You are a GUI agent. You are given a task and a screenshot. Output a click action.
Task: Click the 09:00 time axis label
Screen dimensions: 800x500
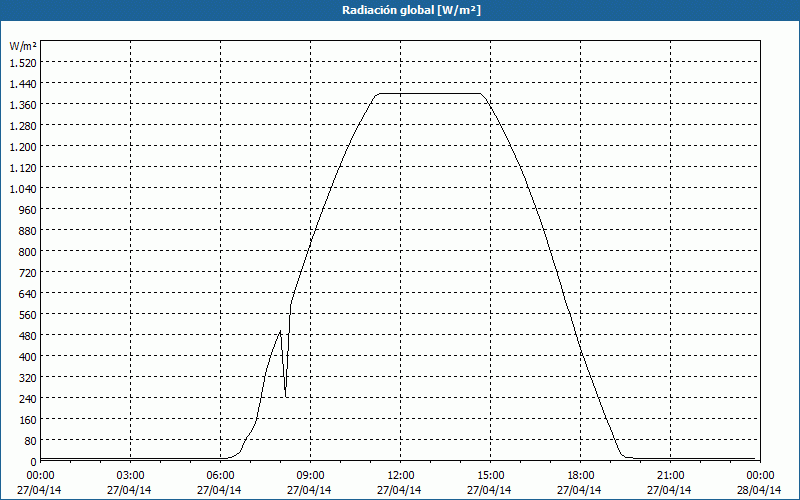[x=310, y=476]
